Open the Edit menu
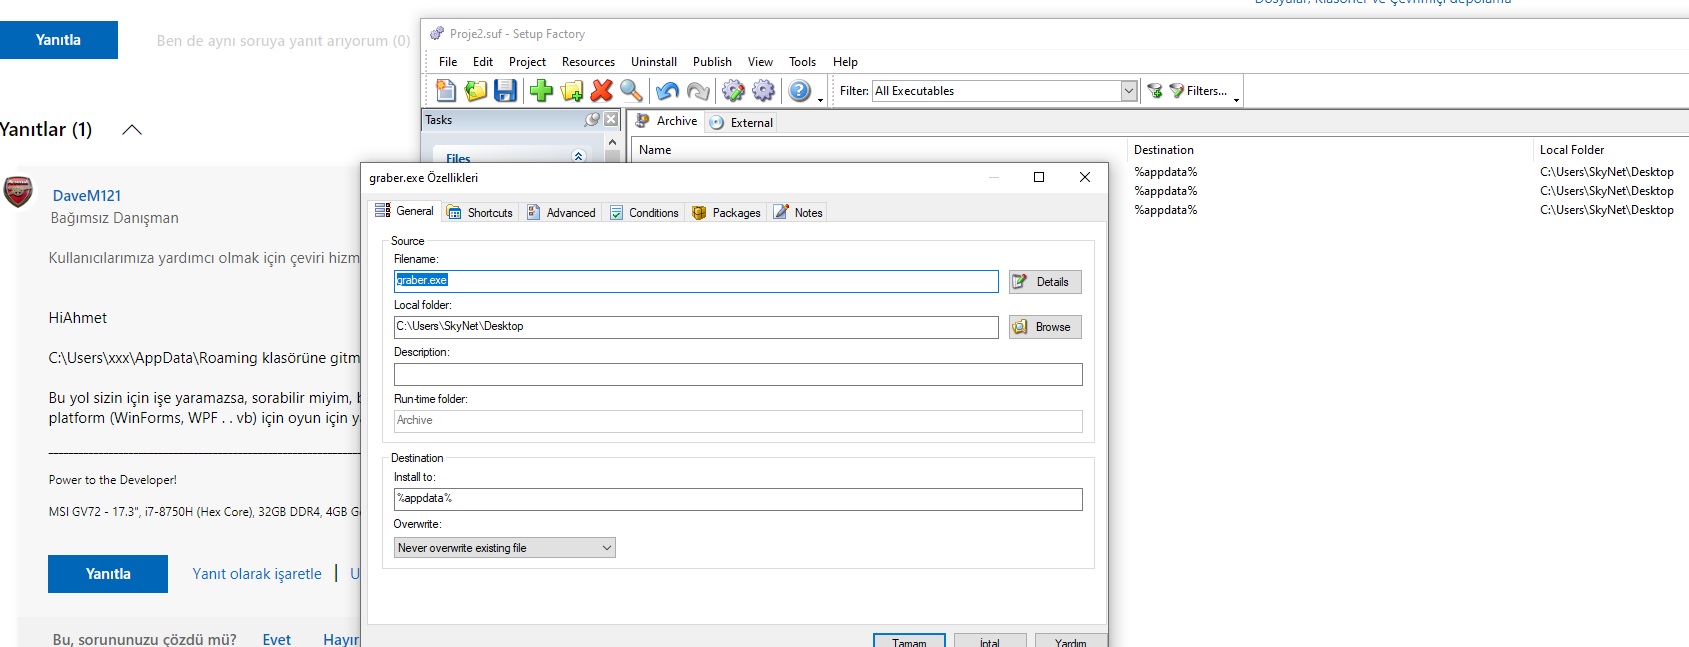This screenshot has width=1689, height=647. click(x=483, y=62)
